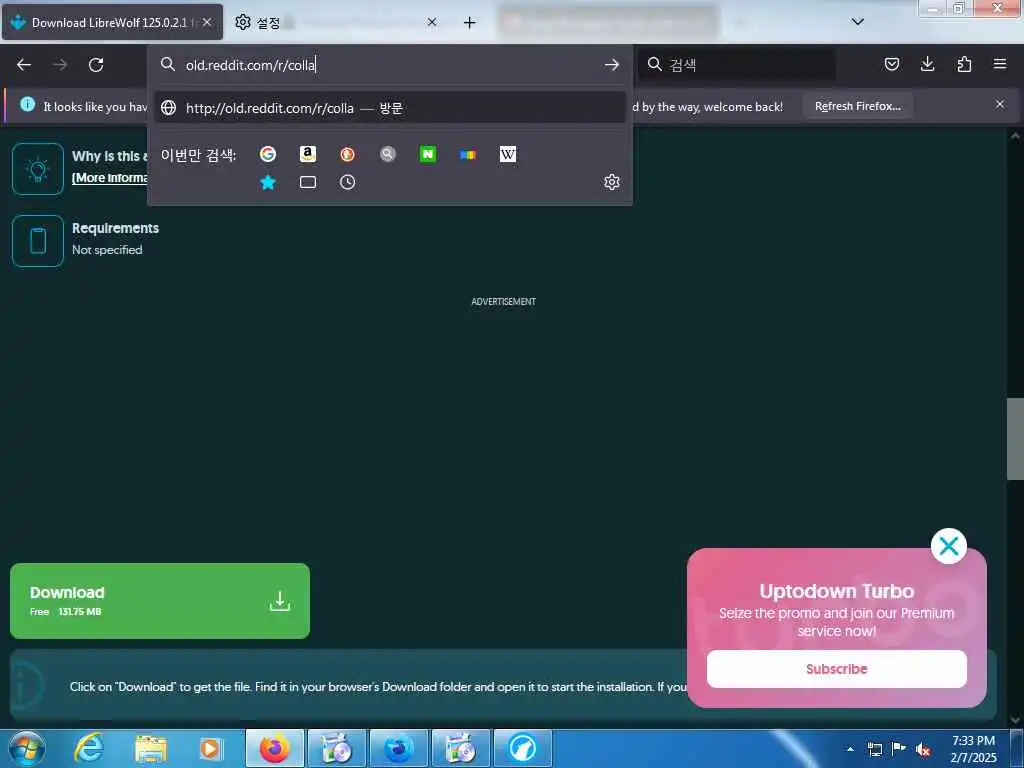
Task: Go back to the previous page
Action: click(24, 65)
